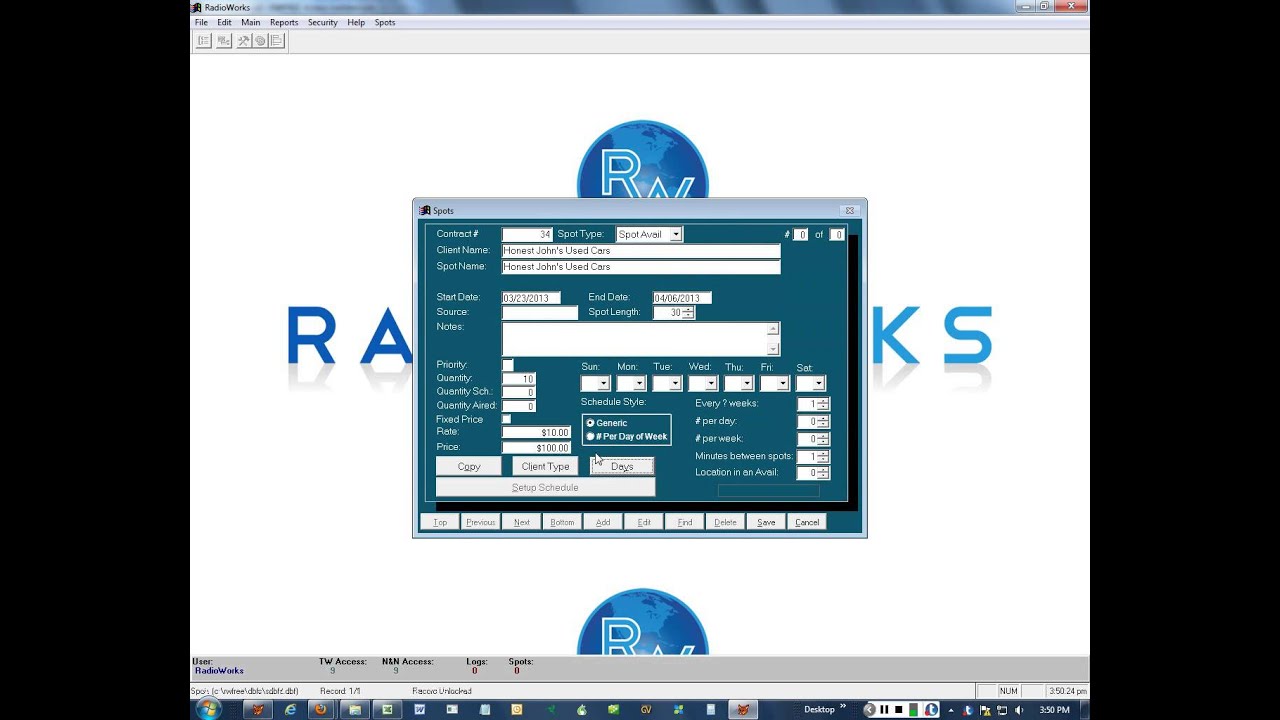Viewport: 1280px width, 720px height.
Task: Click the Save button
Action: pos(766,522)
